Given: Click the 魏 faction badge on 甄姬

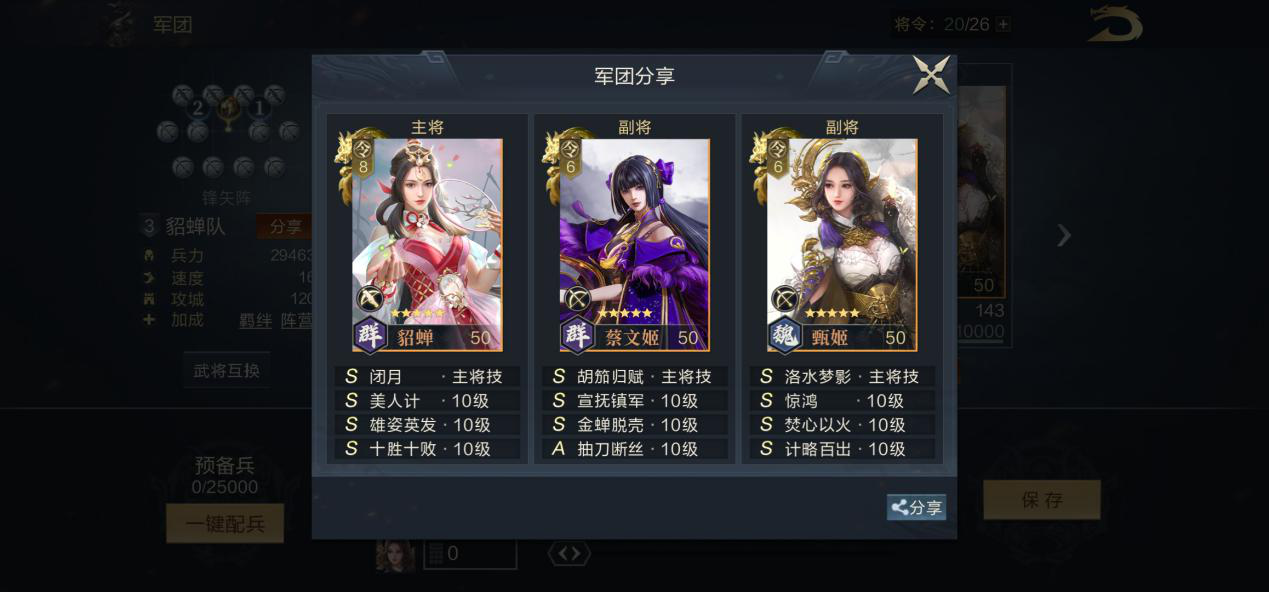Looking at the screenshot, I should (x=785, y=335).
